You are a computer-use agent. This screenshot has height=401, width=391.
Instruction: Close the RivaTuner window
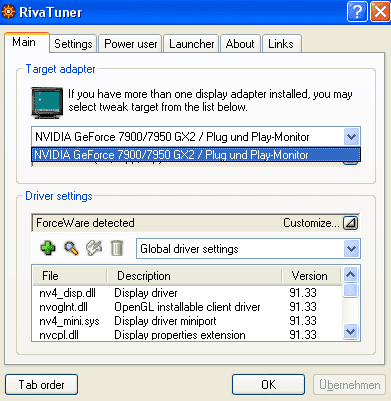(380, 12)
